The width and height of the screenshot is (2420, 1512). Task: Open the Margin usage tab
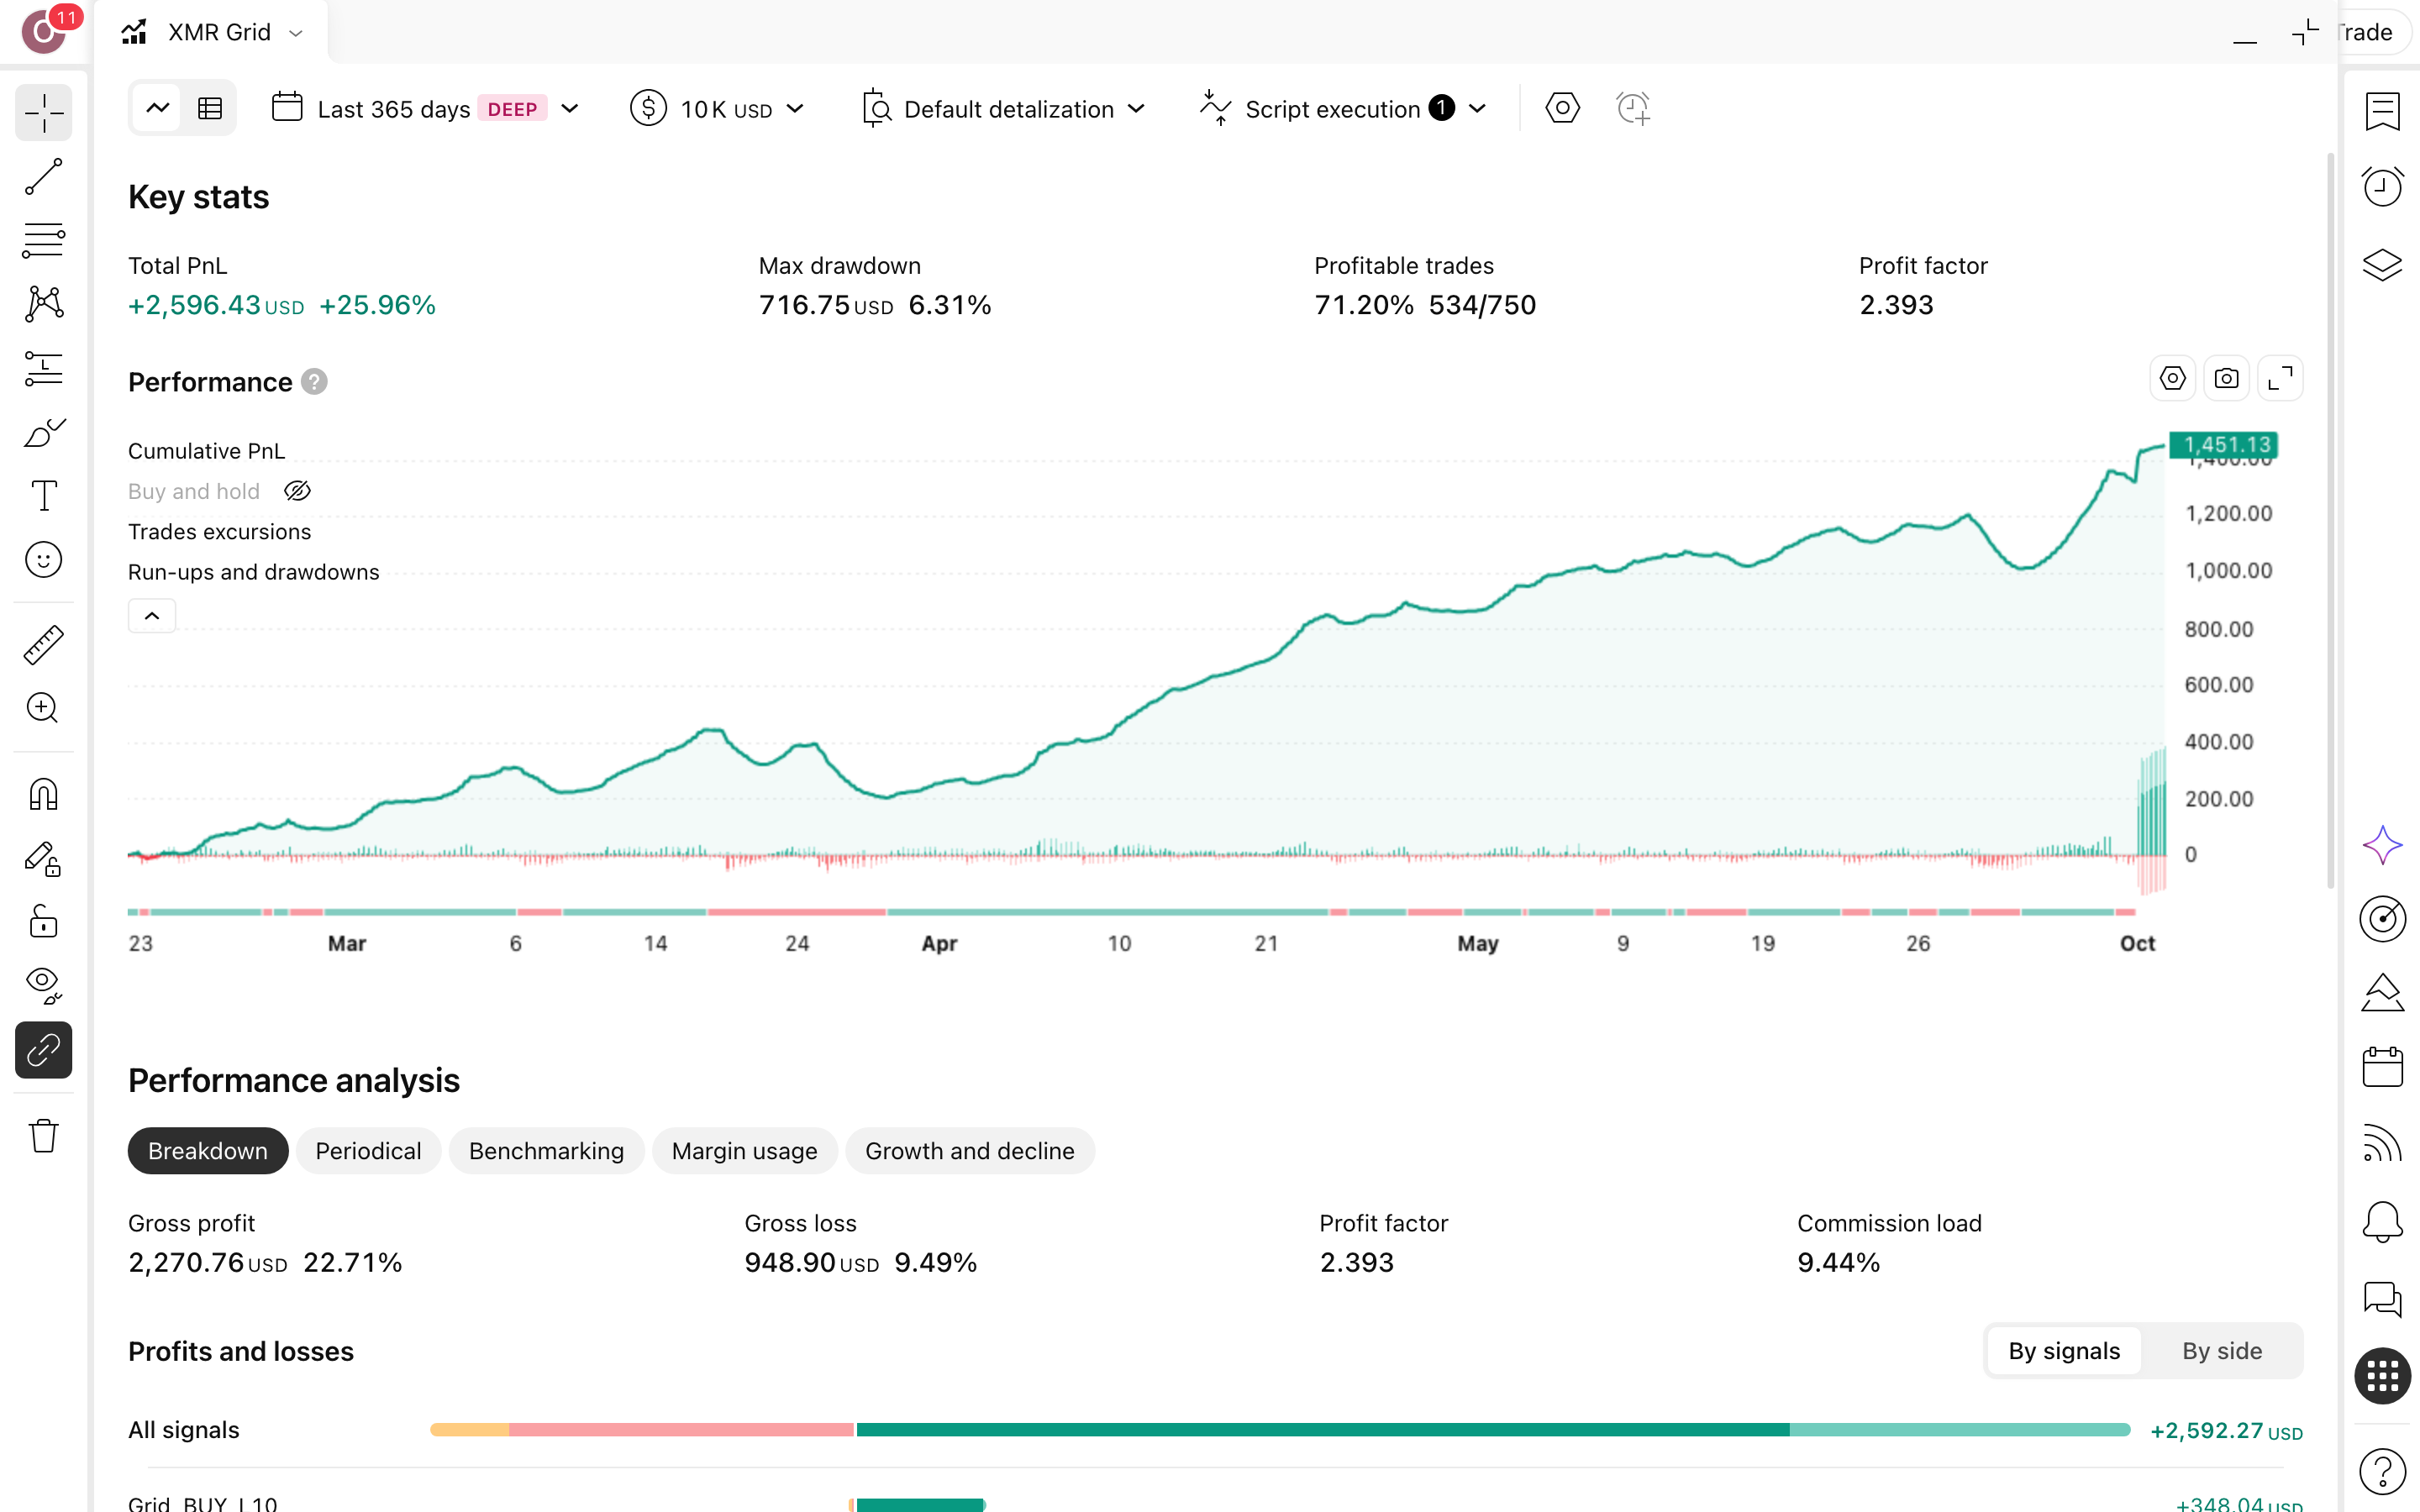coord(744,1151)
